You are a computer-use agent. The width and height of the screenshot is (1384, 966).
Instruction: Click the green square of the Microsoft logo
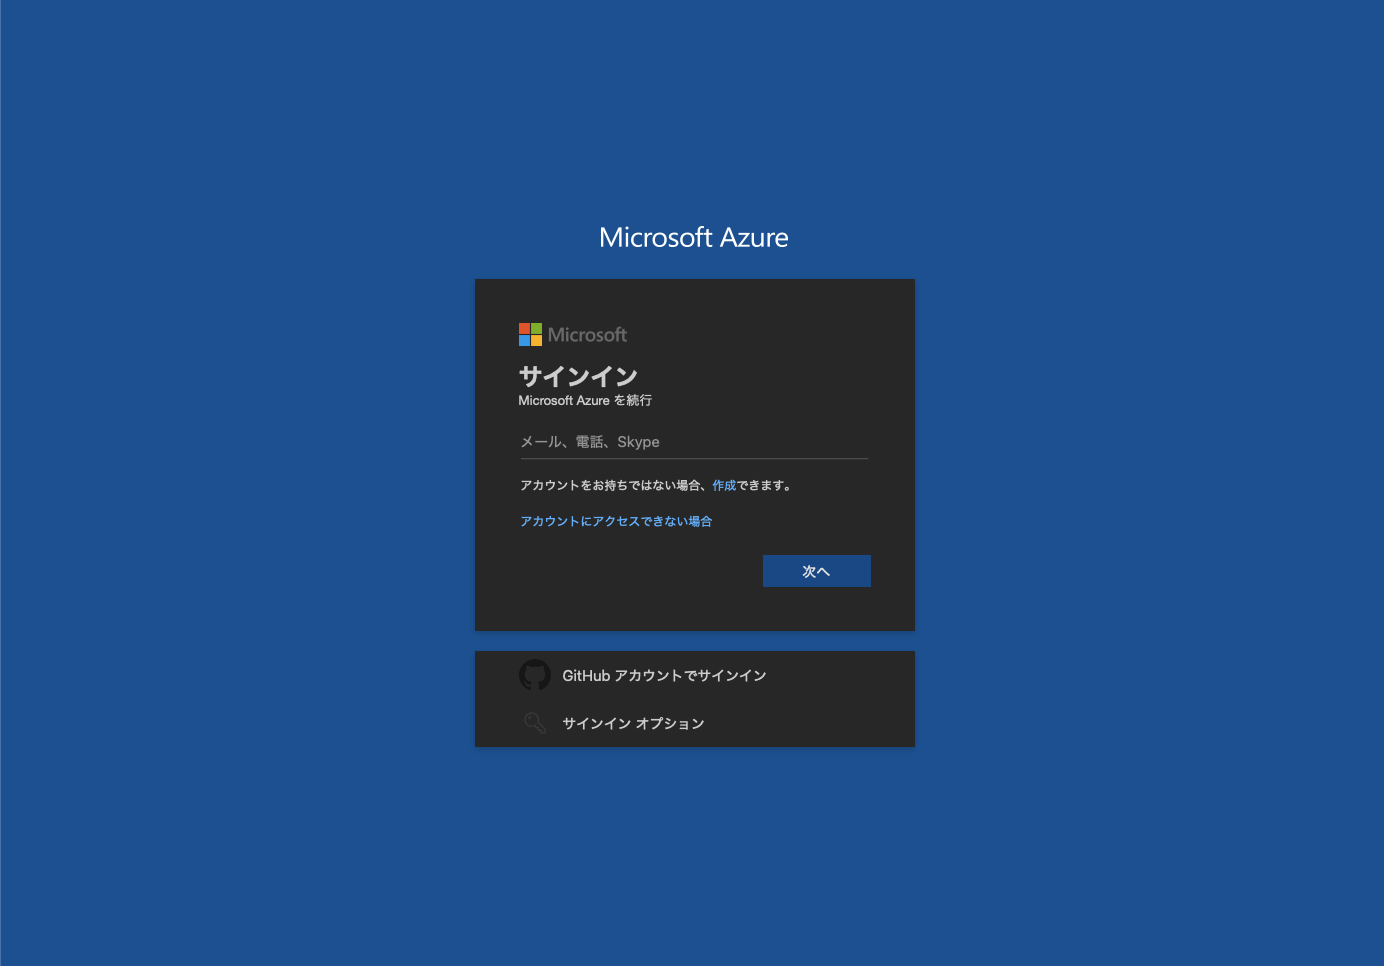pos(535,328)
